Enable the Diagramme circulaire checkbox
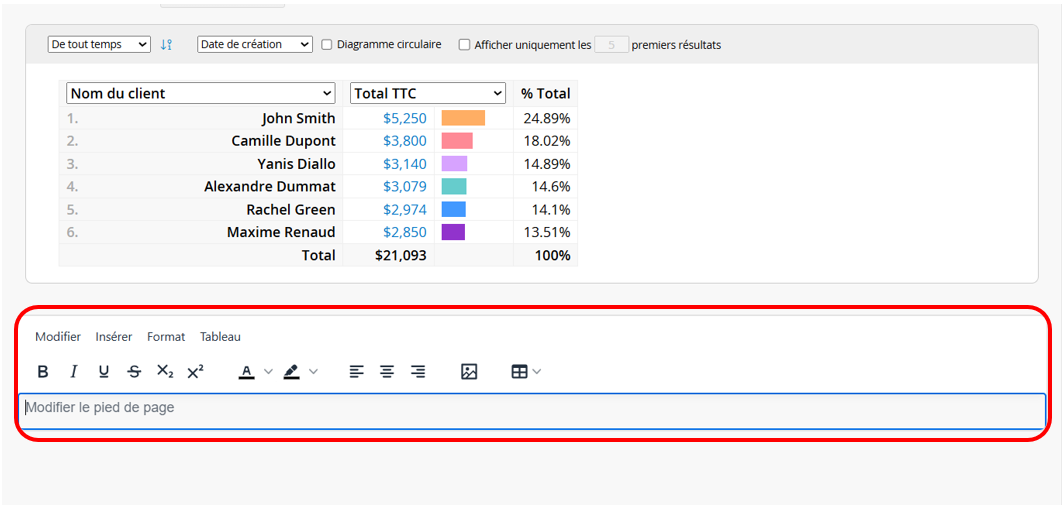This screenshot has width=1063, height=506. point(327,45)
